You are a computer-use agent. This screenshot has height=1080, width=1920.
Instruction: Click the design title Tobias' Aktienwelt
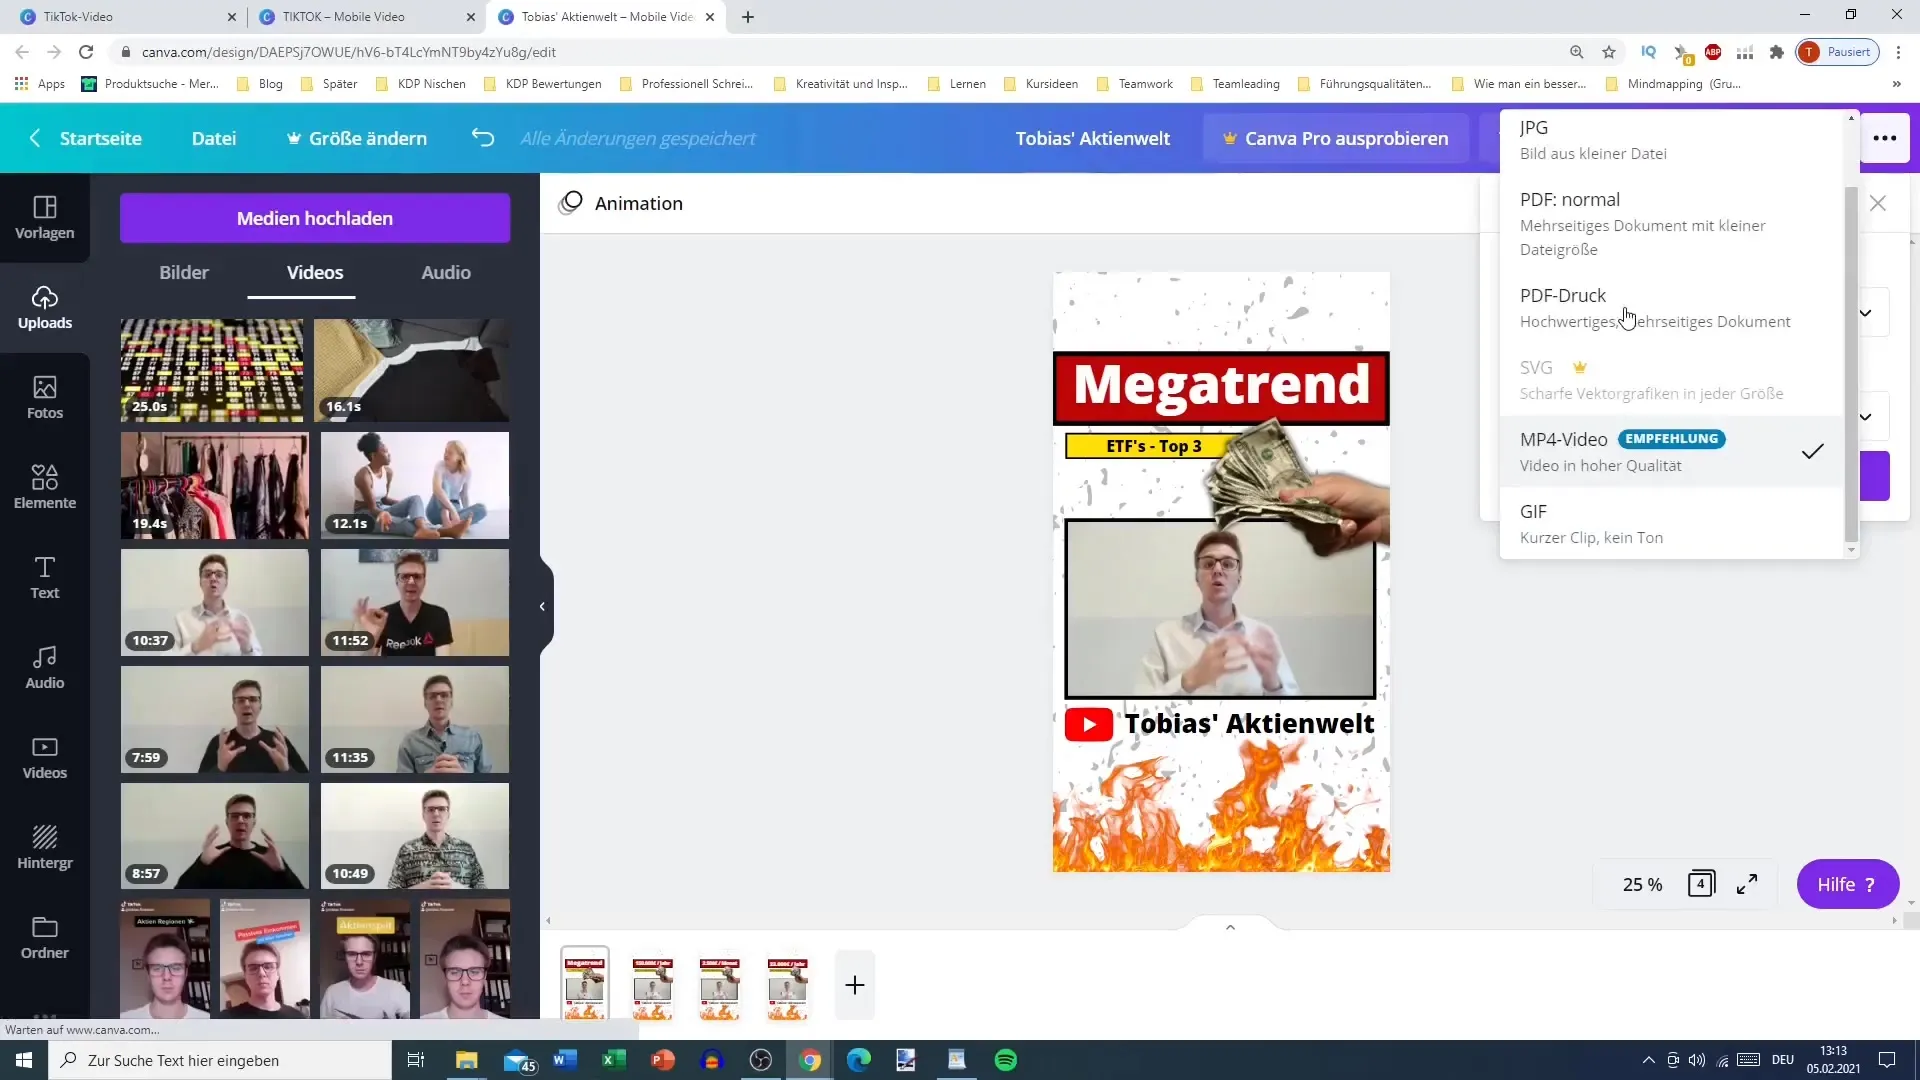pyautogui.click(x=1093, y=138)
